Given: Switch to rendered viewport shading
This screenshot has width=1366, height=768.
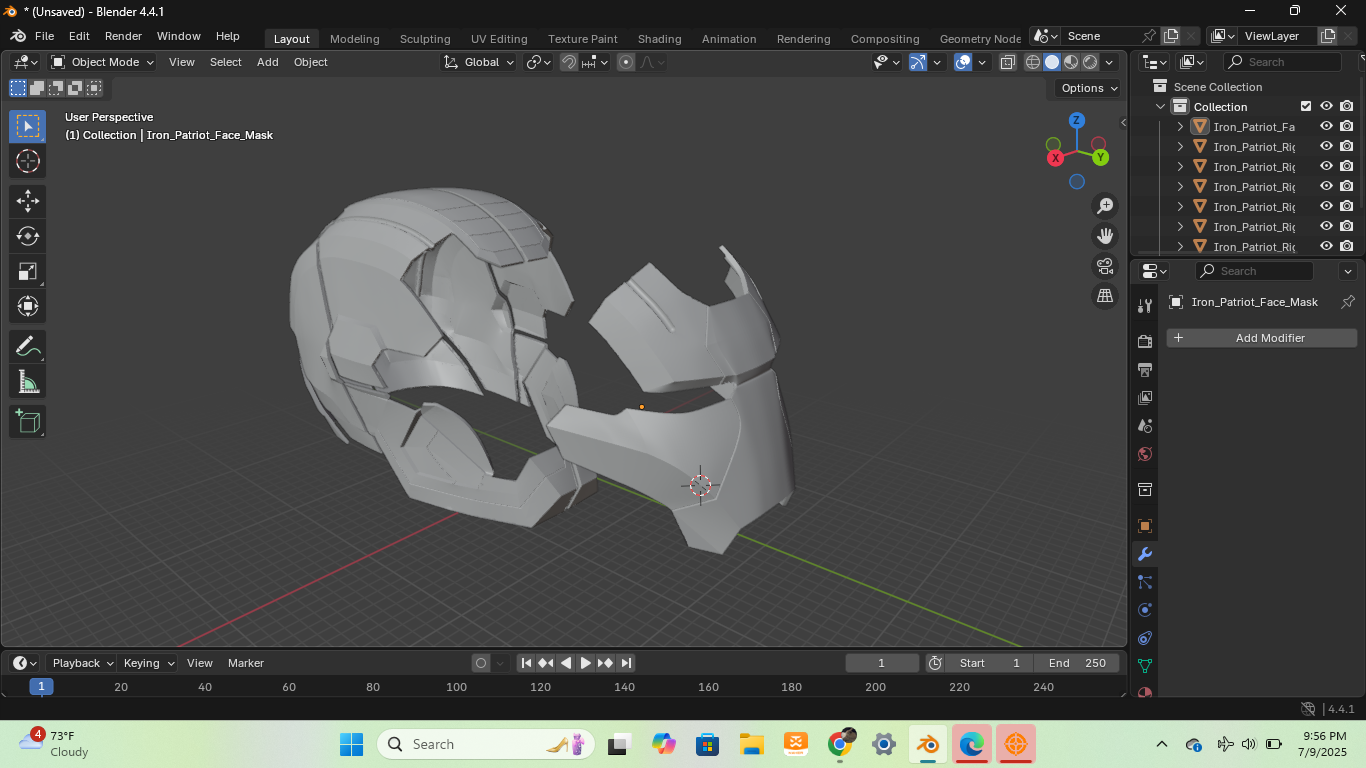Looking at the screenshot, I should point(1090,62).
